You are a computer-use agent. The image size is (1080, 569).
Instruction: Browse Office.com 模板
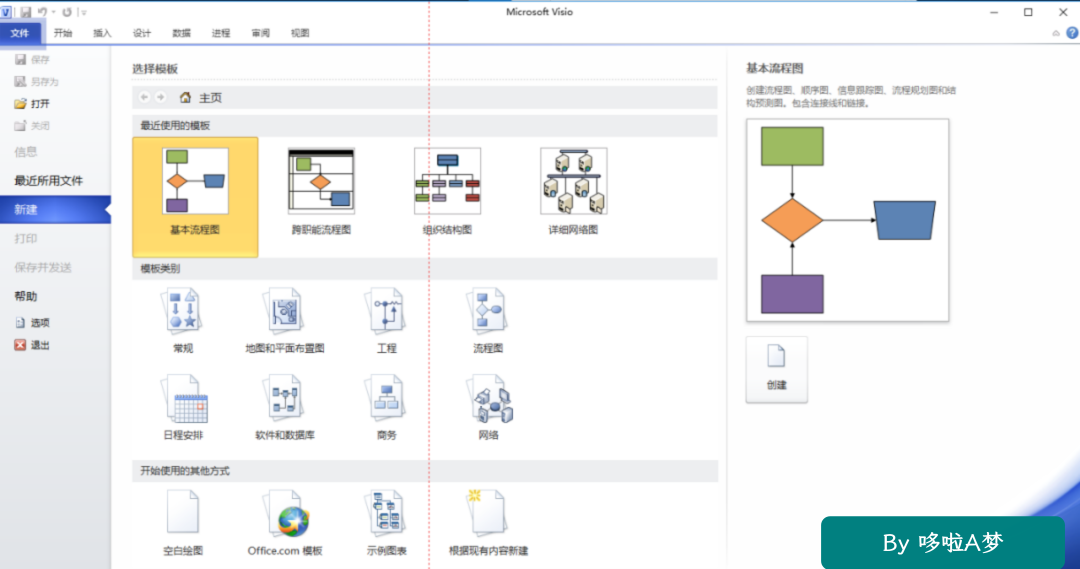click(284, 524)
